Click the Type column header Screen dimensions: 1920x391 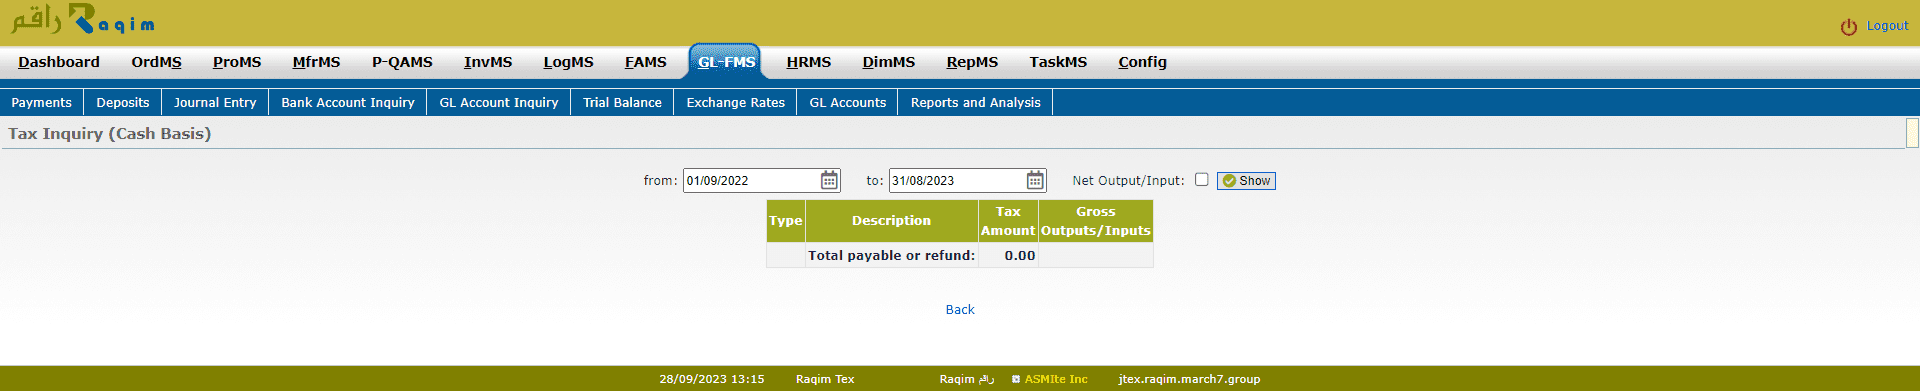[786, 221]
